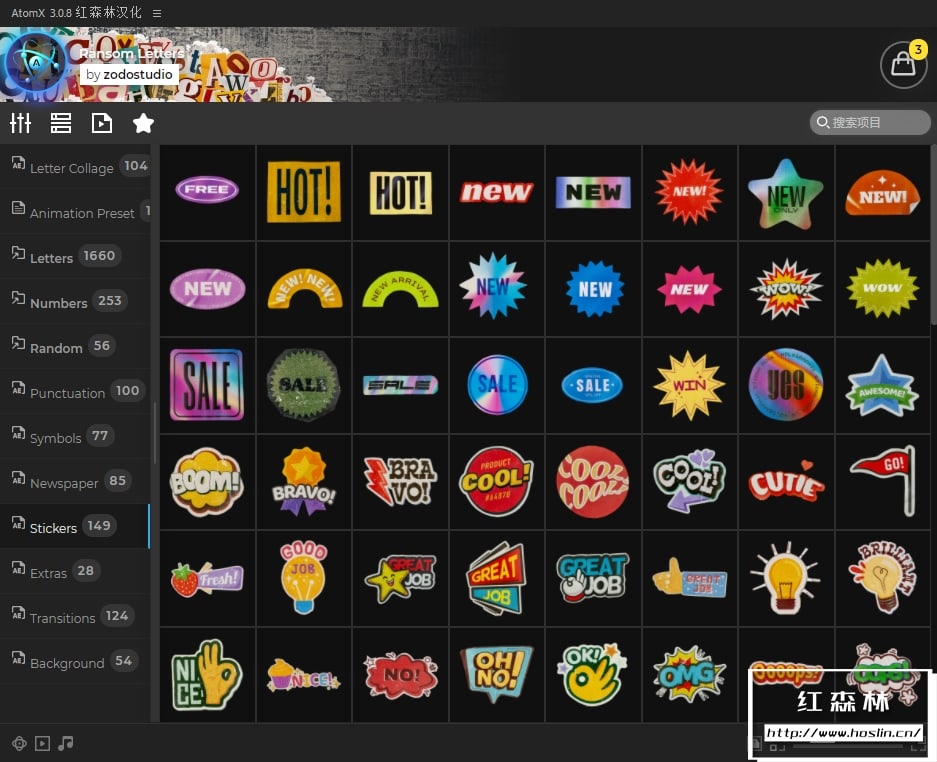The height and width of the screenshot is (762, 937).
Task: Open the Extras category
Action: point(75,571)
